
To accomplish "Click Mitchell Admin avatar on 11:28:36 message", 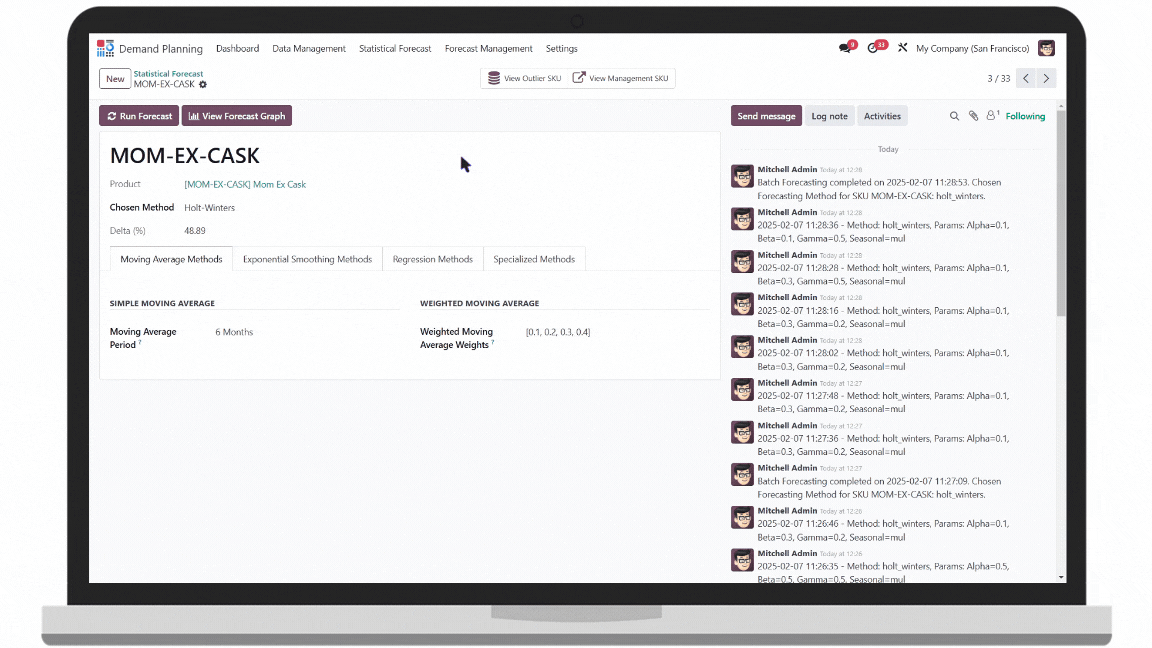I will click(x=742, y=219).
